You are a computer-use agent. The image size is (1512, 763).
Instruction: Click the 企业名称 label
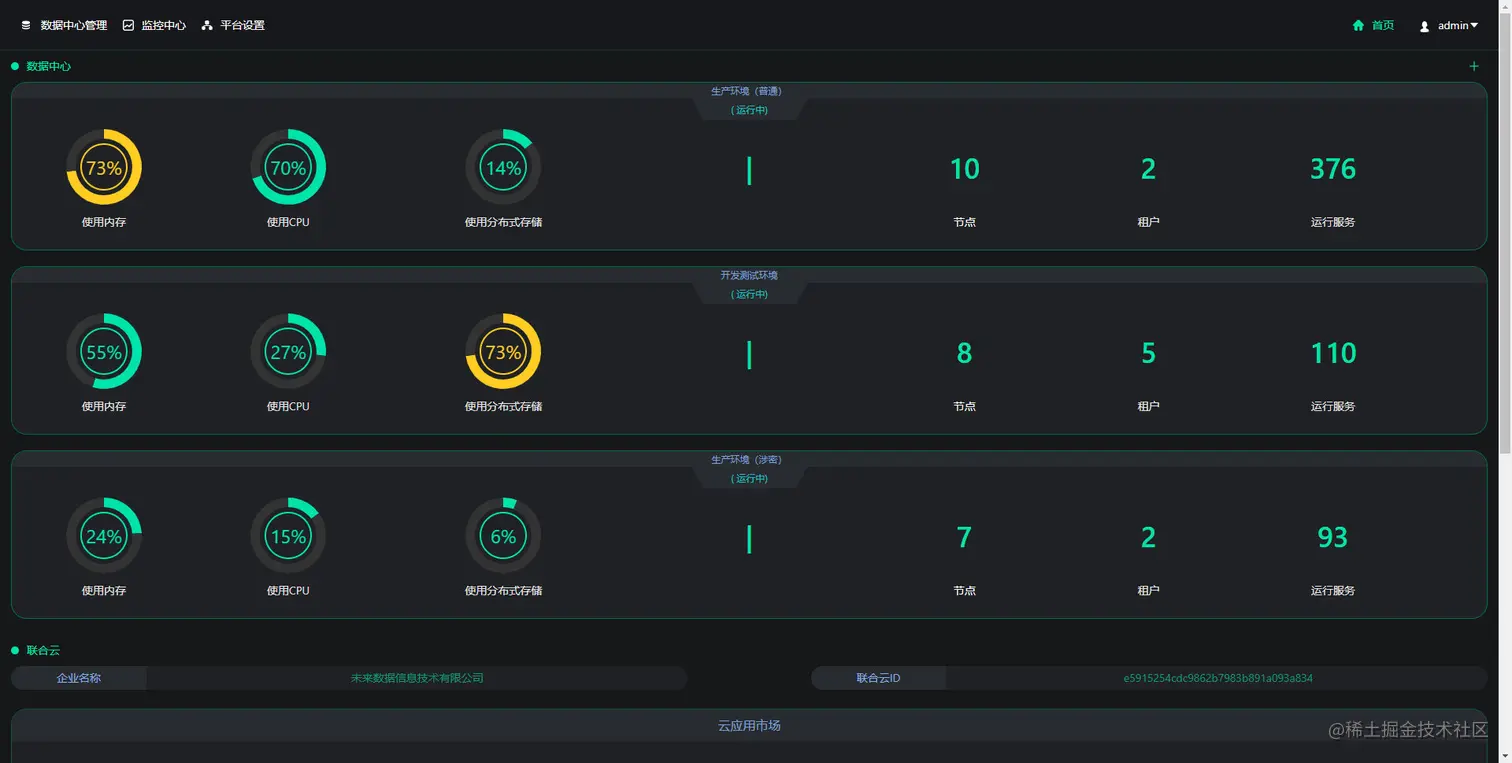click(79, 678)
